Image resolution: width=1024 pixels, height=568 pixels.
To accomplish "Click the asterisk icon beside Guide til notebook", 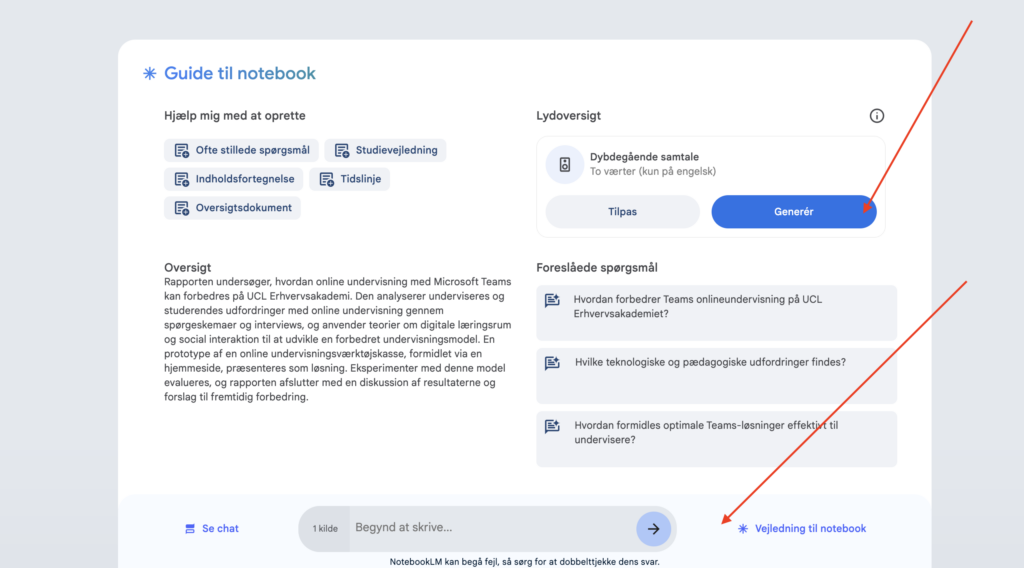I will point(150,73).
